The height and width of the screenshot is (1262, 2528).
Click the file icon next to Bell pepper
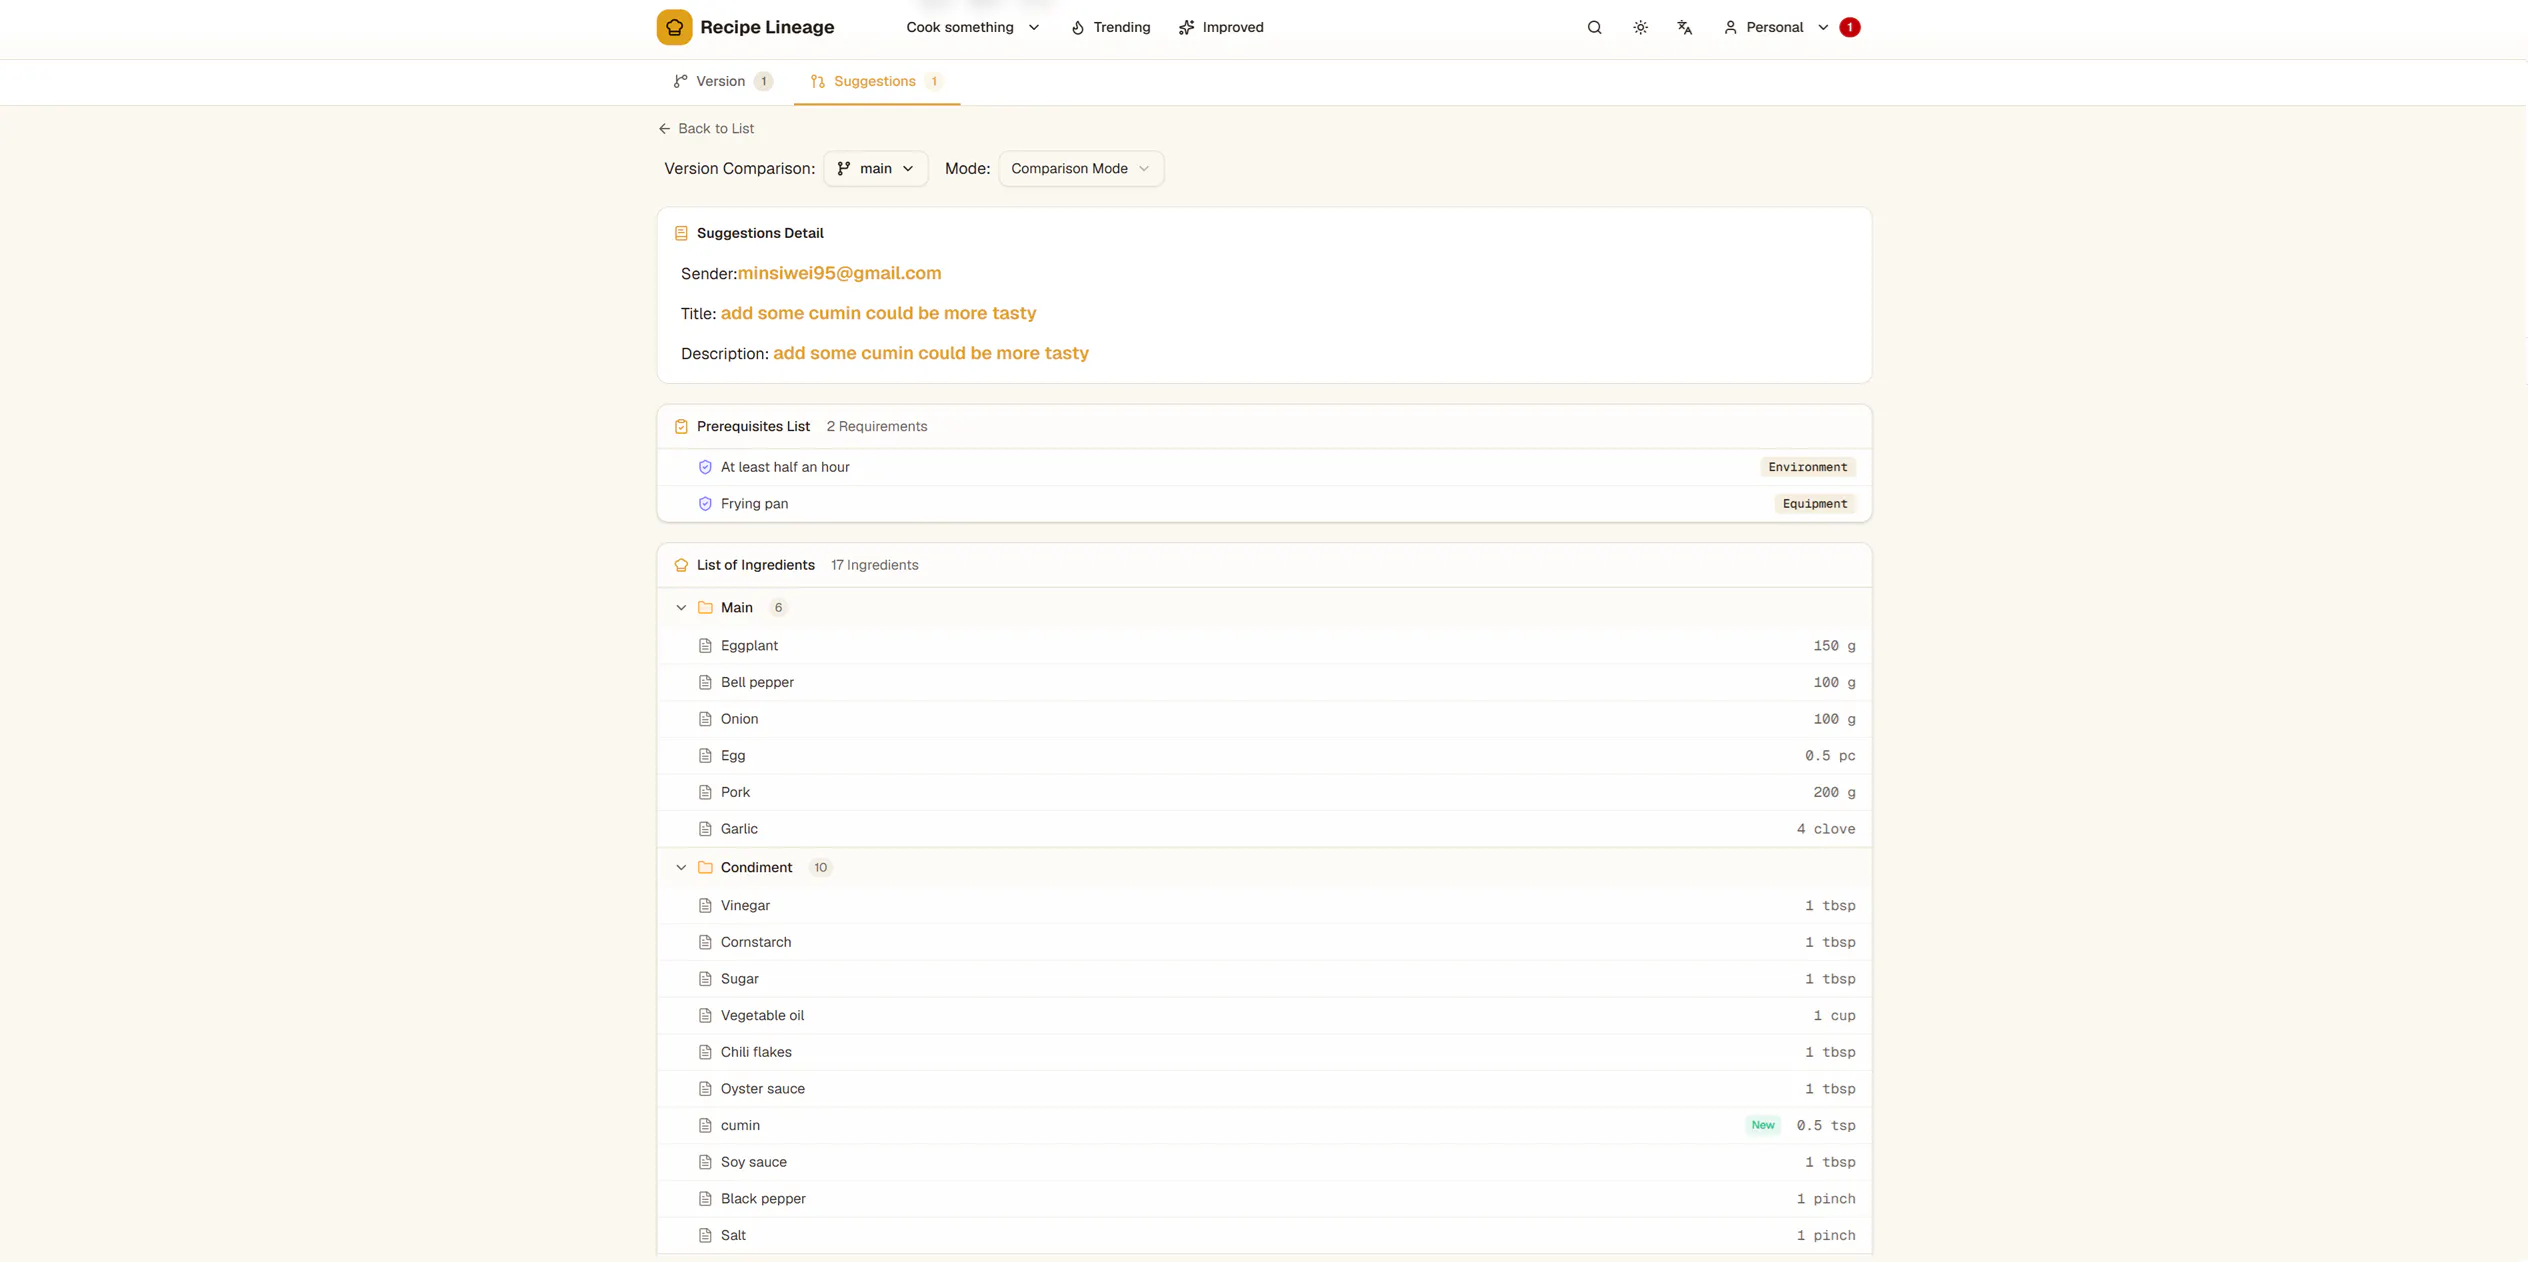(705, 682)
